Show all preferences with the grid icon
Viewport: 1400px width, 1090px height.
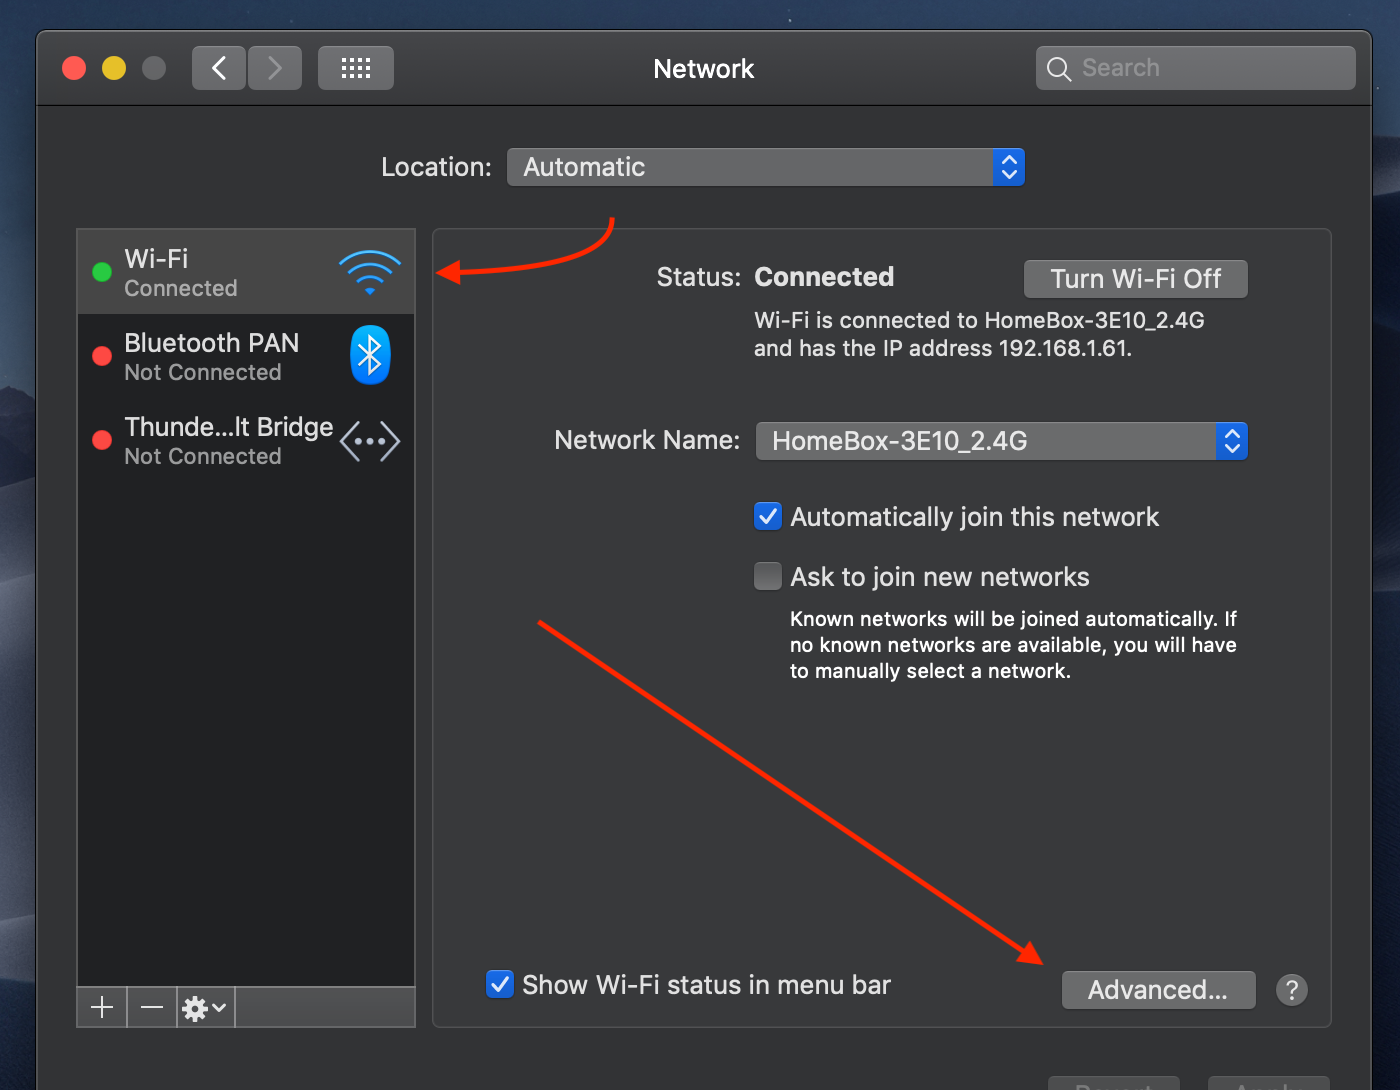pyautogui.click(x=356, y=68)
